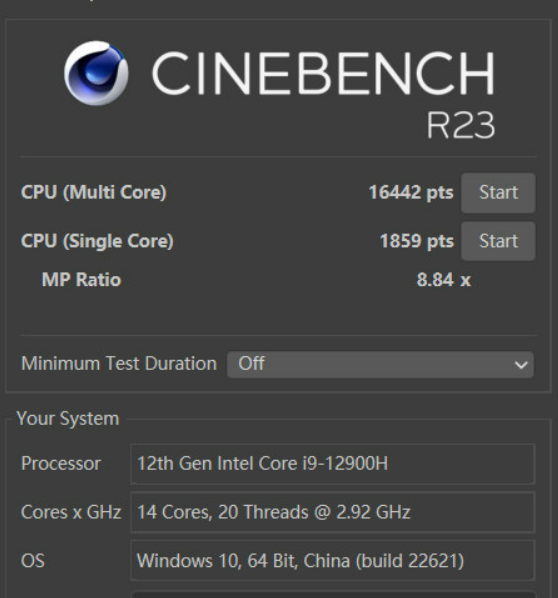Screen dimensions: 558x598
Task: Click the Cores x GHz info field
Action: pyautogui.click(x=333, y=512)
